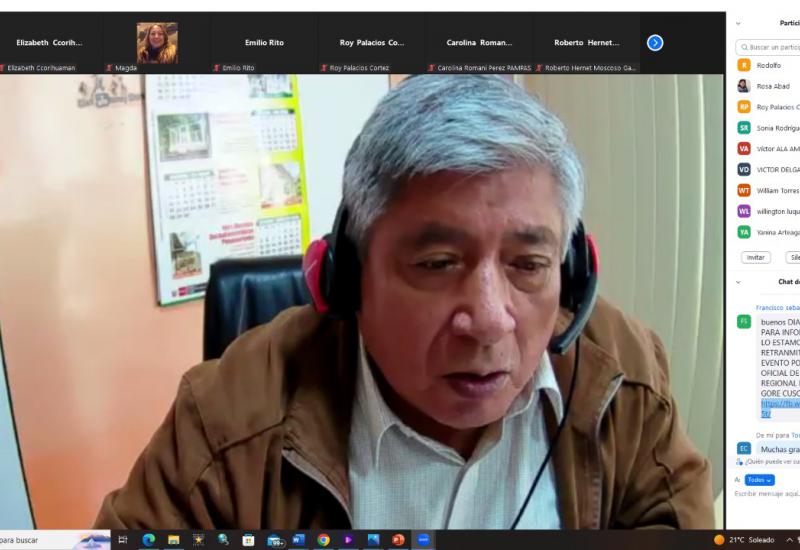Open Microsoft Word in the taskbar
This screenshot has width=800, height=550.
[298, 540]
